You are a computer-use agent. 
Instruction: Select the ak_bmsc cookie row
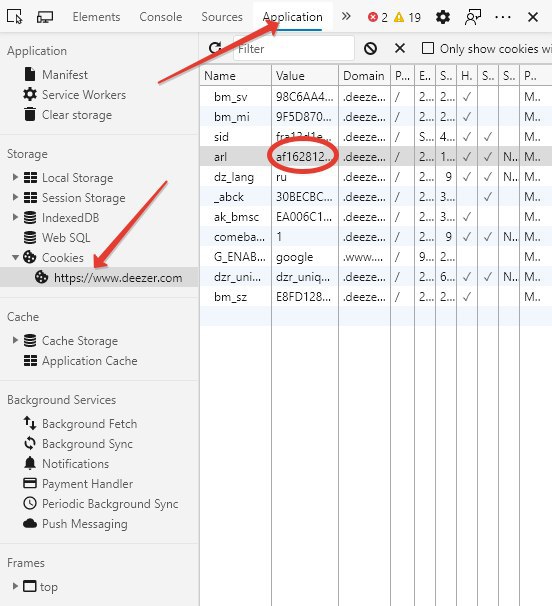coord(376,217)
